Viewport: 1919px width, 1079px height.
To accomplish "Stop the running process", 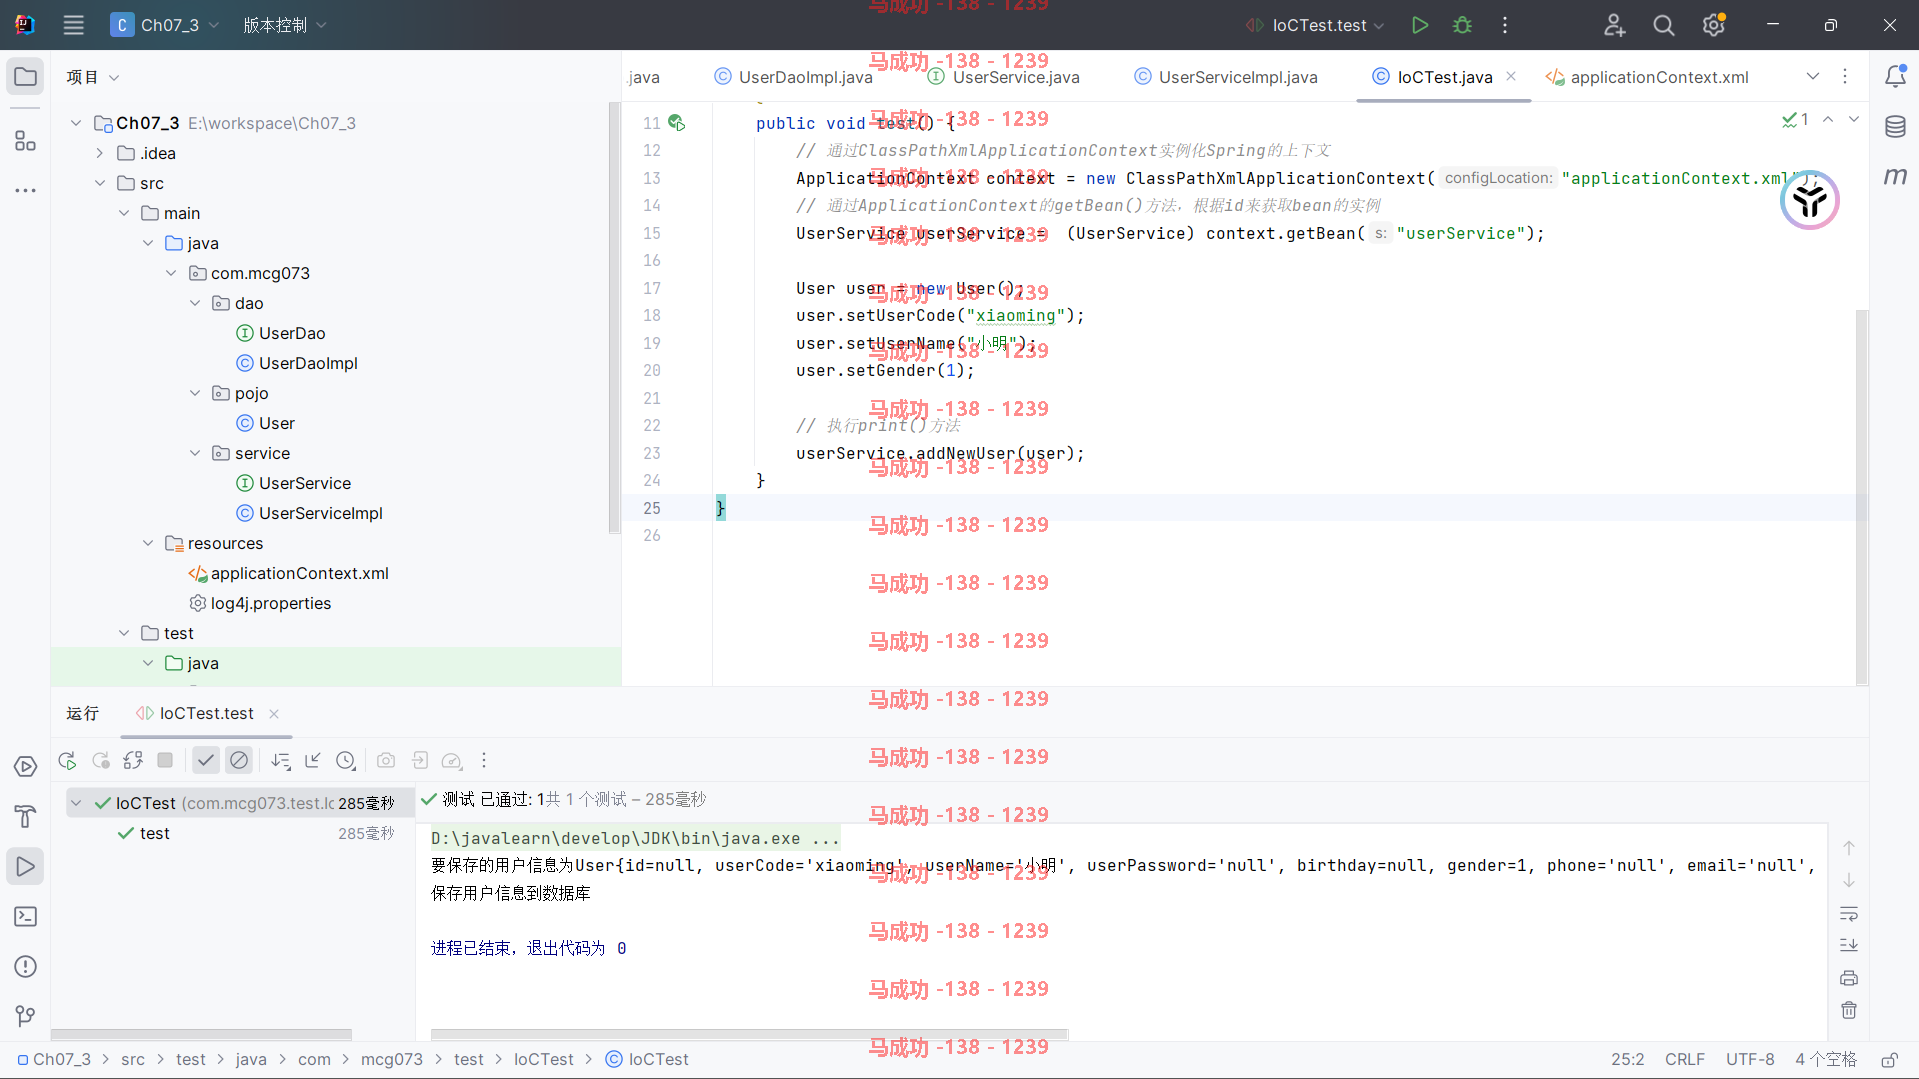I will coord(165,760).
